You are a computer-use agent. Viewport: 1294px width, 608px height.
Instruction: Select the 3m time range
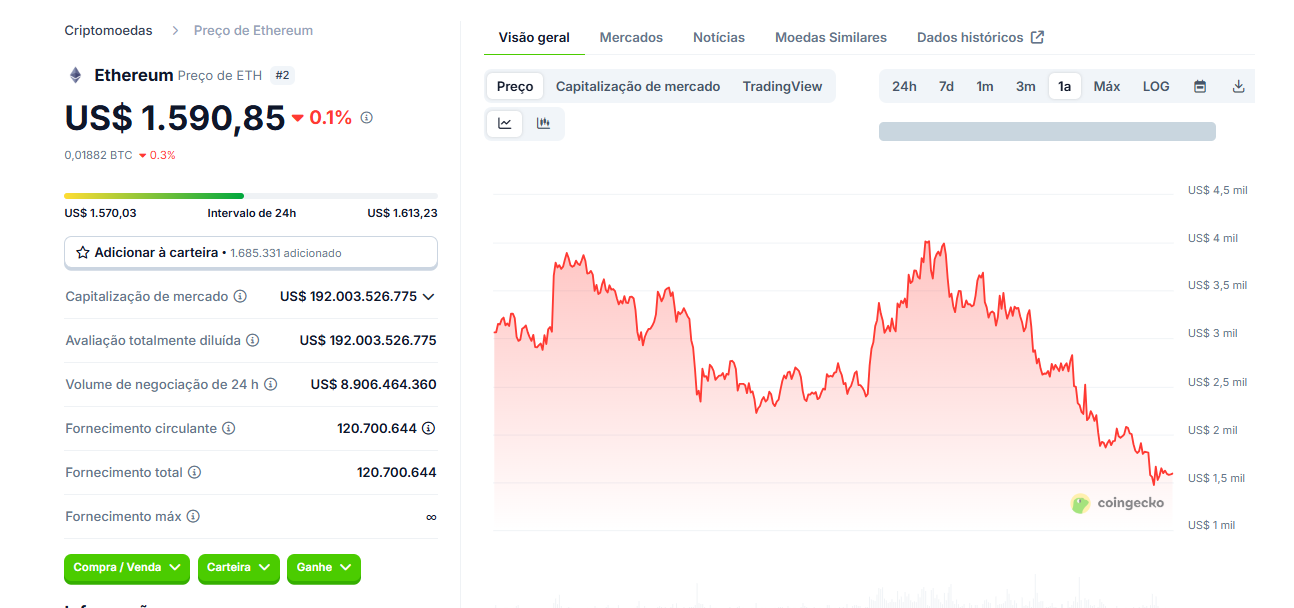click(1026, 87)
